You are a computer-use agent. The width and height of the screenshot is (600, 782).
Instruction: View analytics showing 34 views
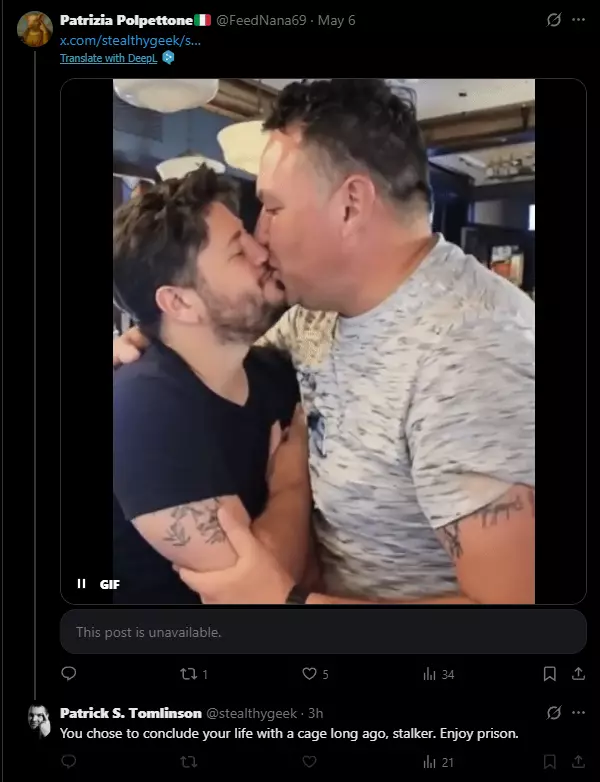(x=439, y=674)
